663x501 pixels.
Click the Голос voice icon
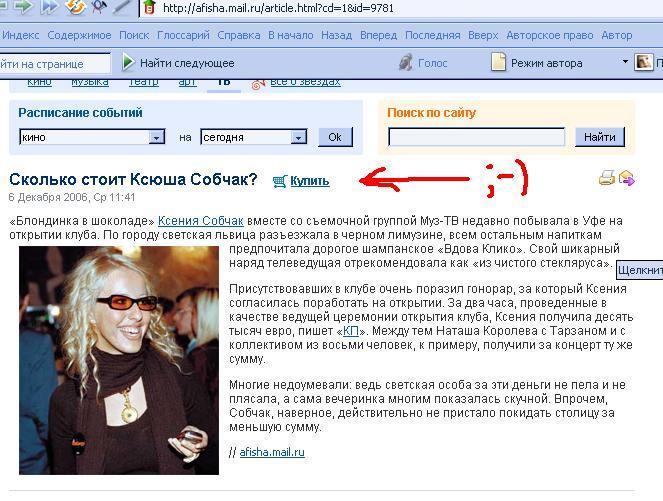coord(406,63)
